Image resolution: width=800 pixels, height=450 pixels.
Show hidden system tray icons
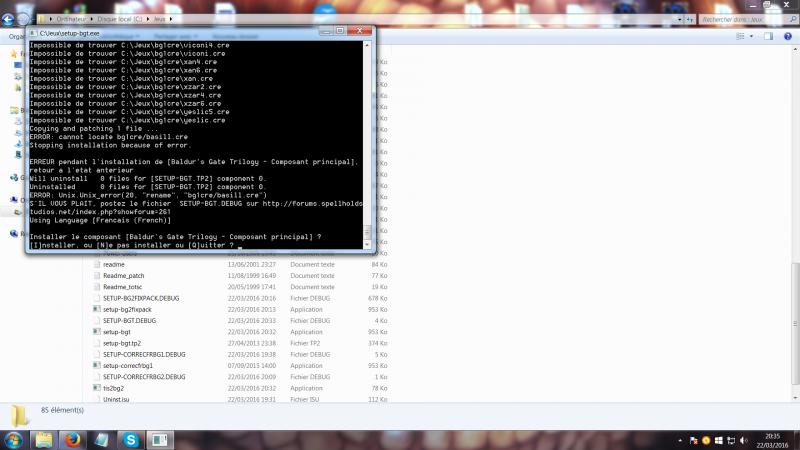tap(680, 440)
